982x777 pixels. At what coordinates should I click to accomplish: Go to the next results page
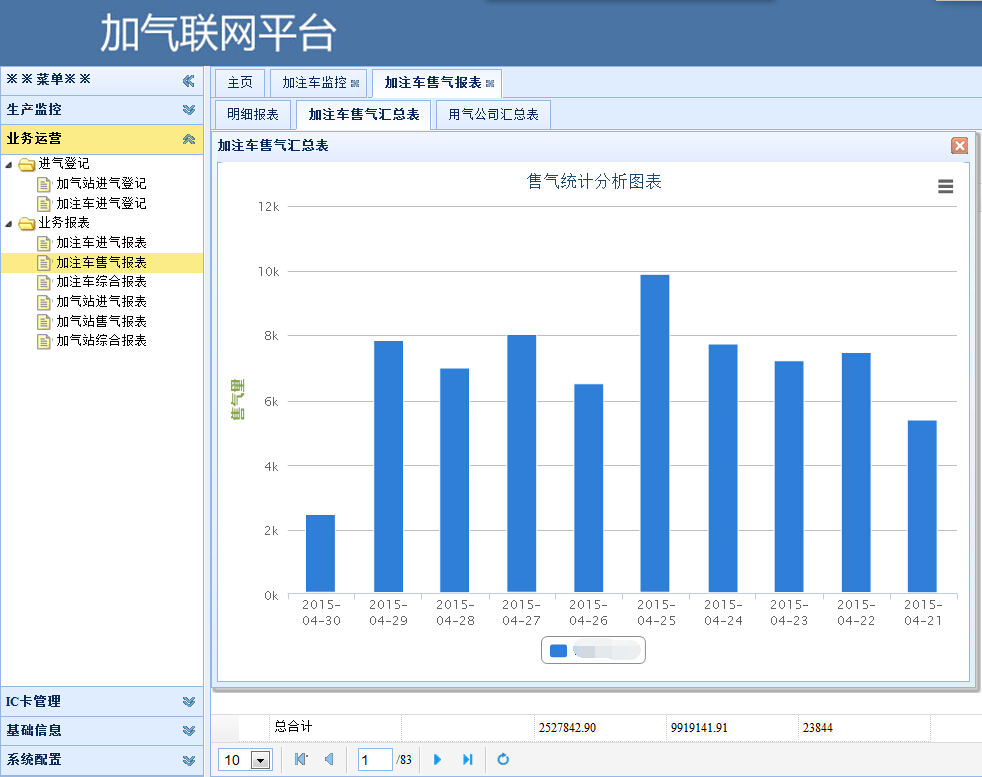(437, 760)
